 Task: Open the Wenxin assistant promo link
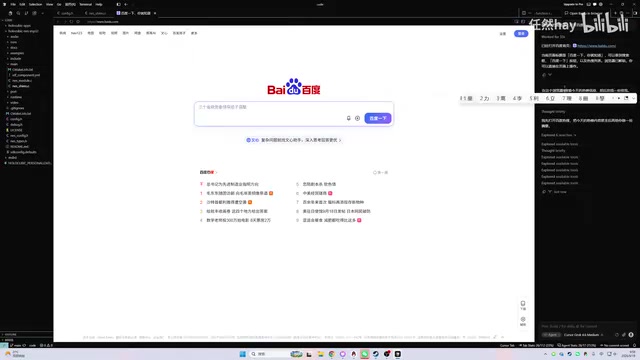coord(294,140)
